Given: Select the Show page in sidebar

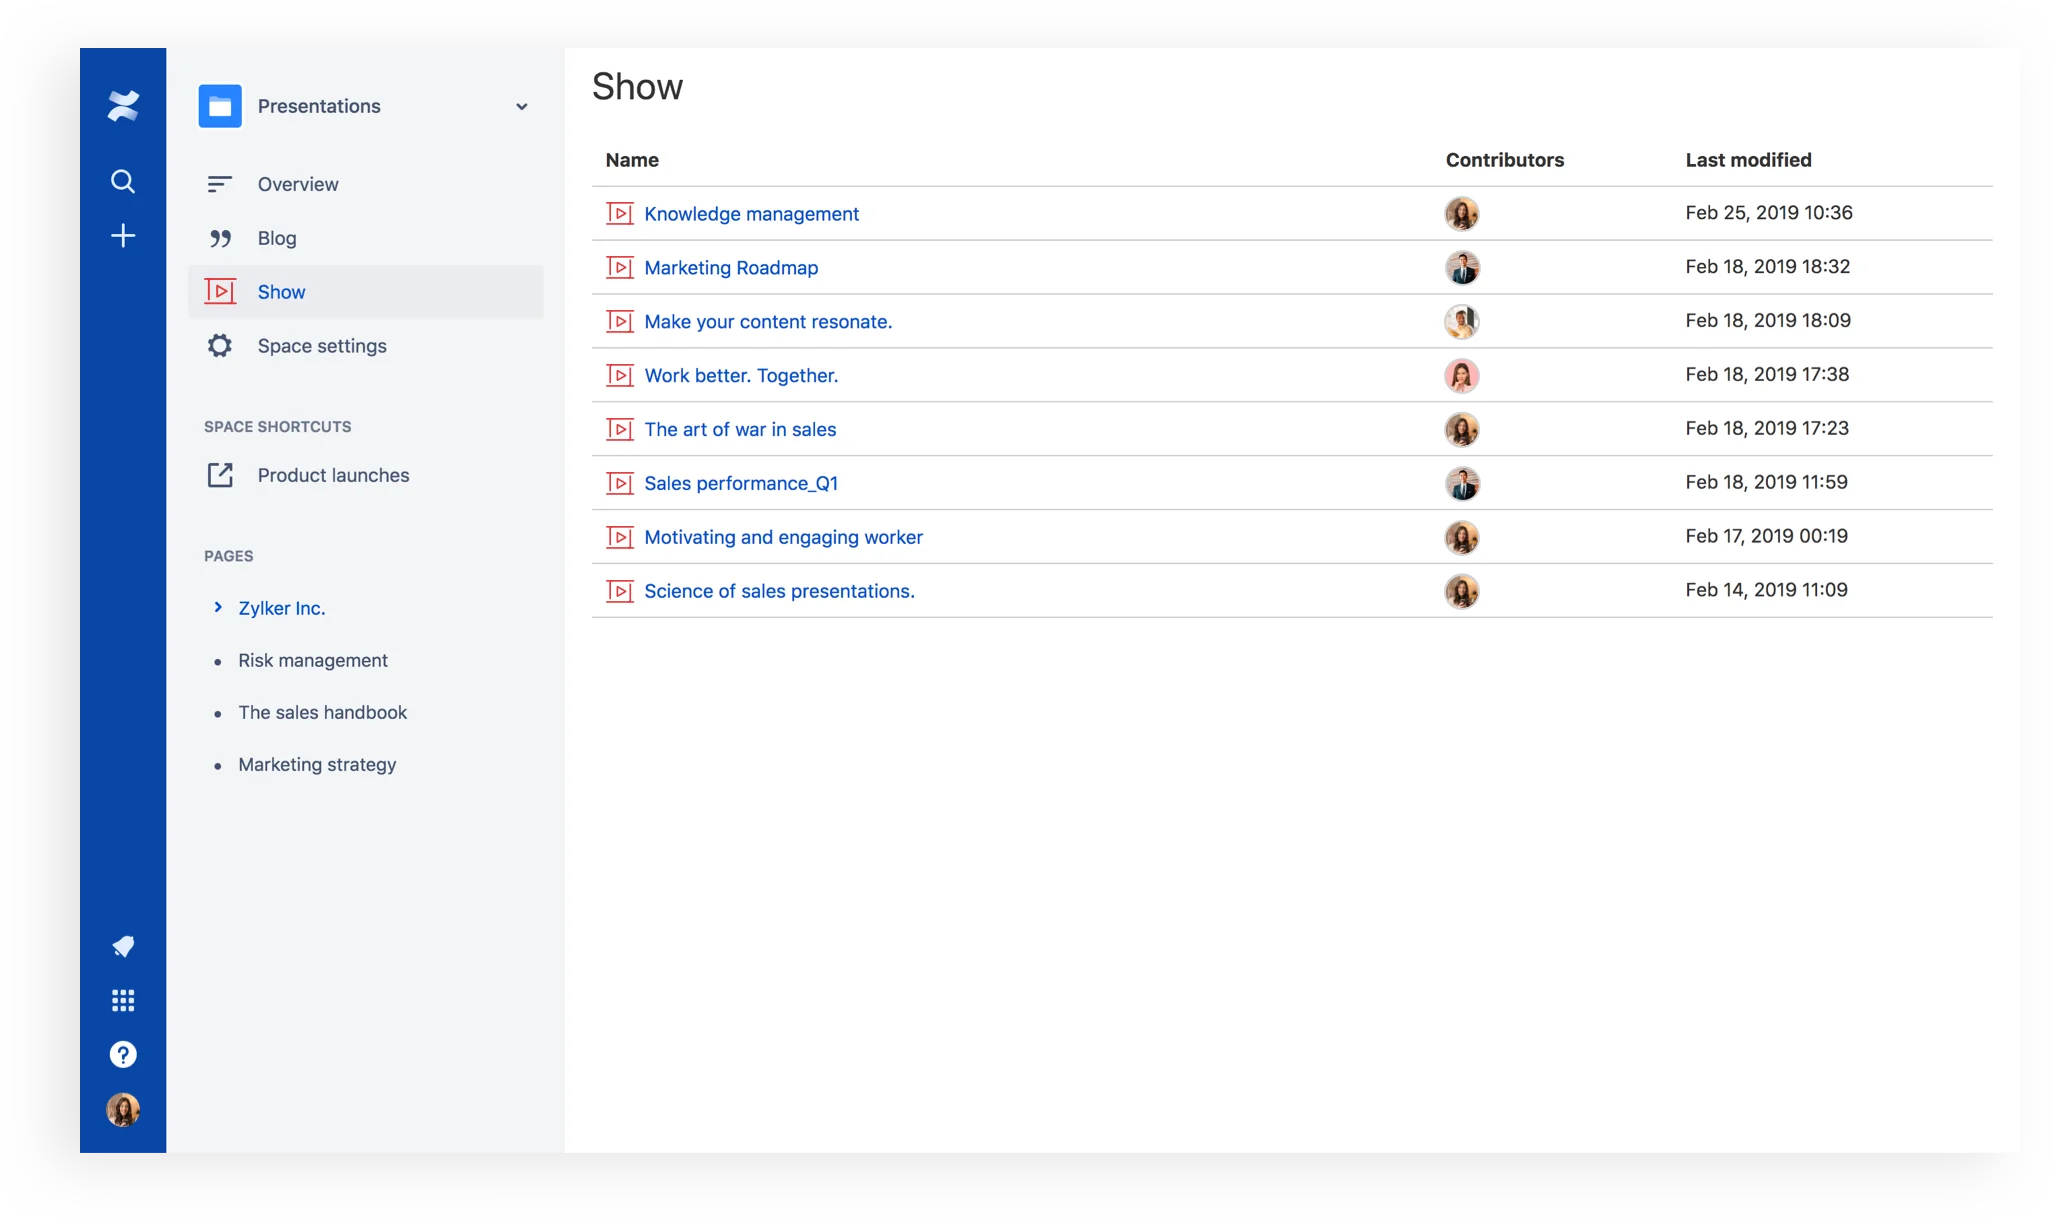Looking at the screenshot, I should (x=280, y=290).
